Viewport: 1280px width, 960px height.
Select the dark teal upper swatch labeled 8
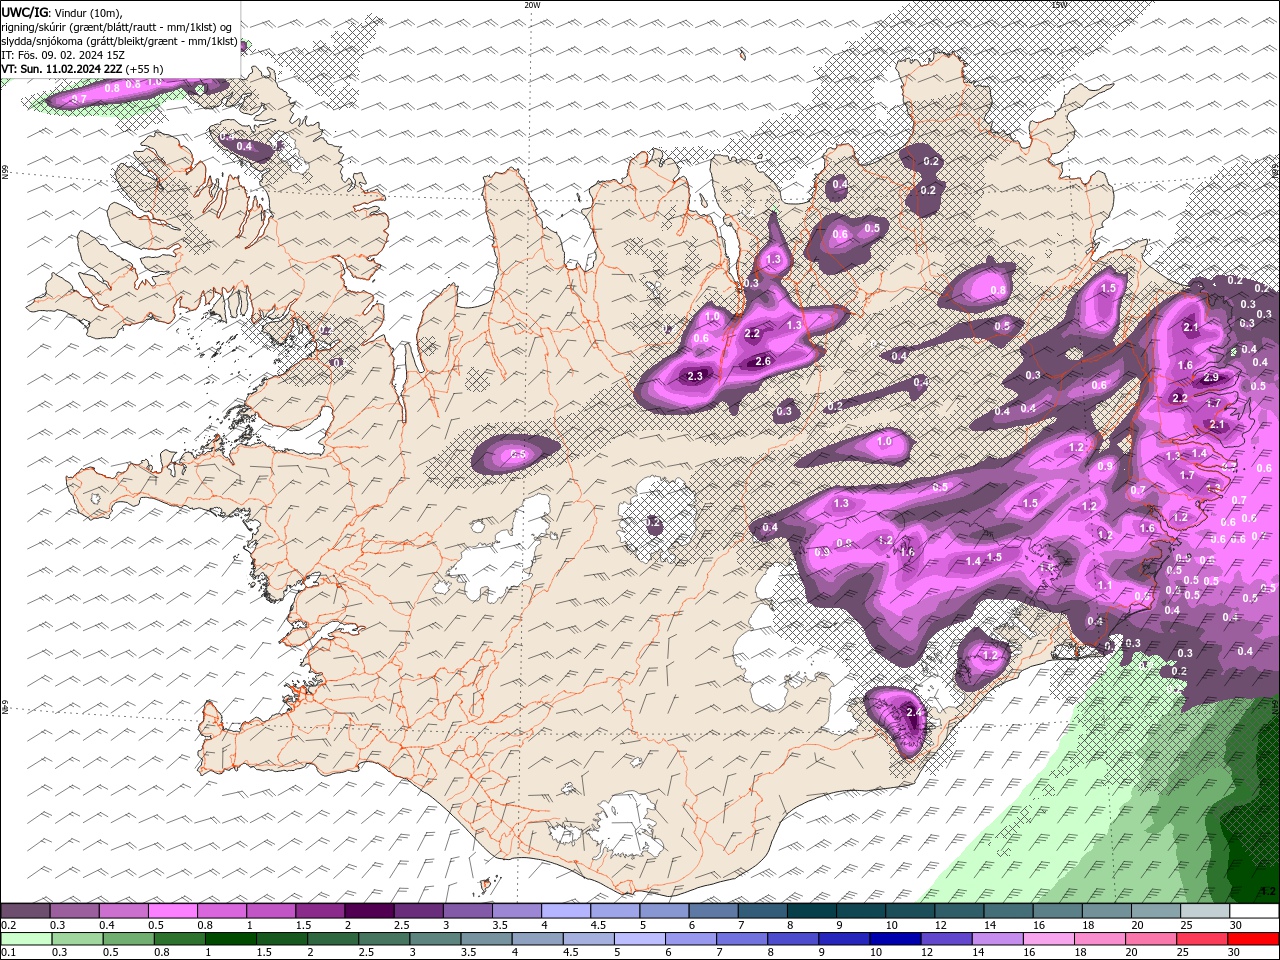click(x=810, y=911)
